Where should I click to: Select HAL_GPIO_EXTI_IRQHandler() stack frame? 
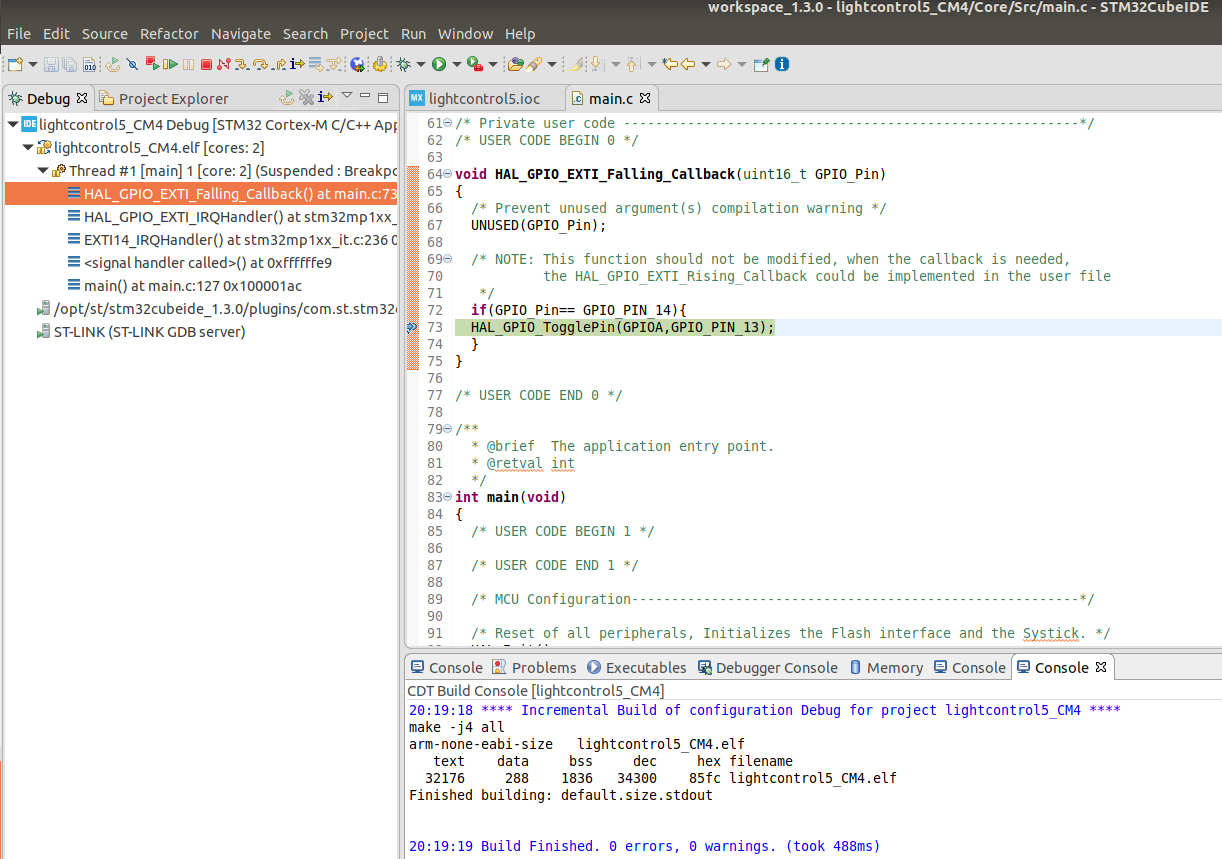click(233, 216)
